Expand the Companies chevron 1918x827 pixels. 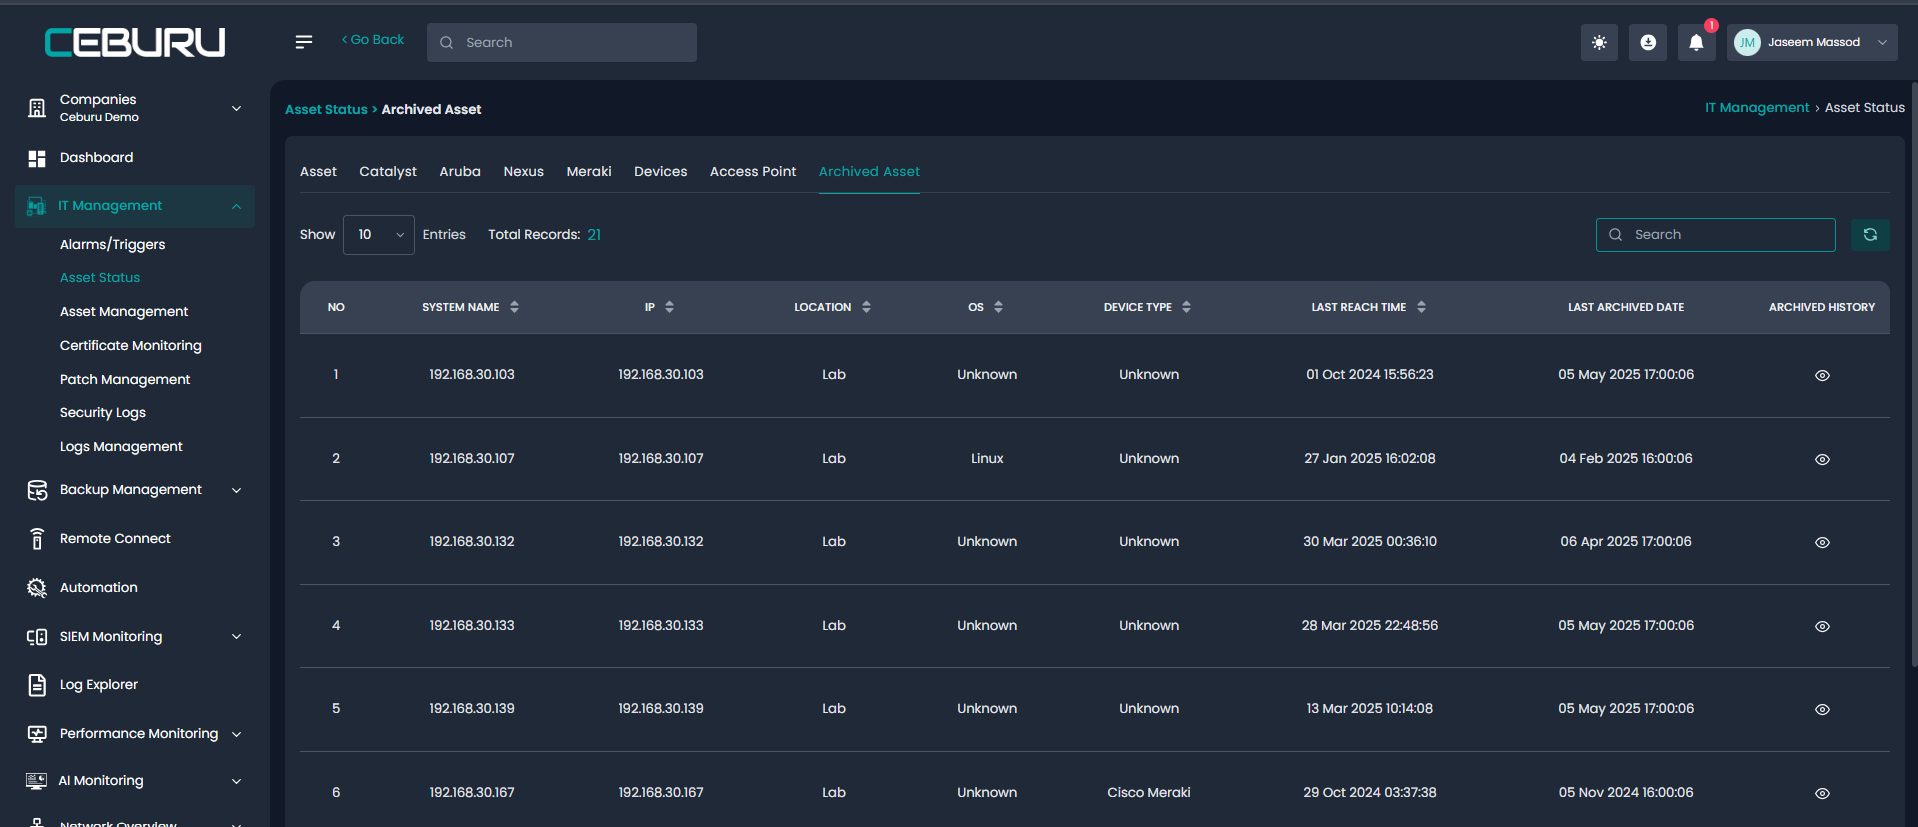click(x=237, y=108)
